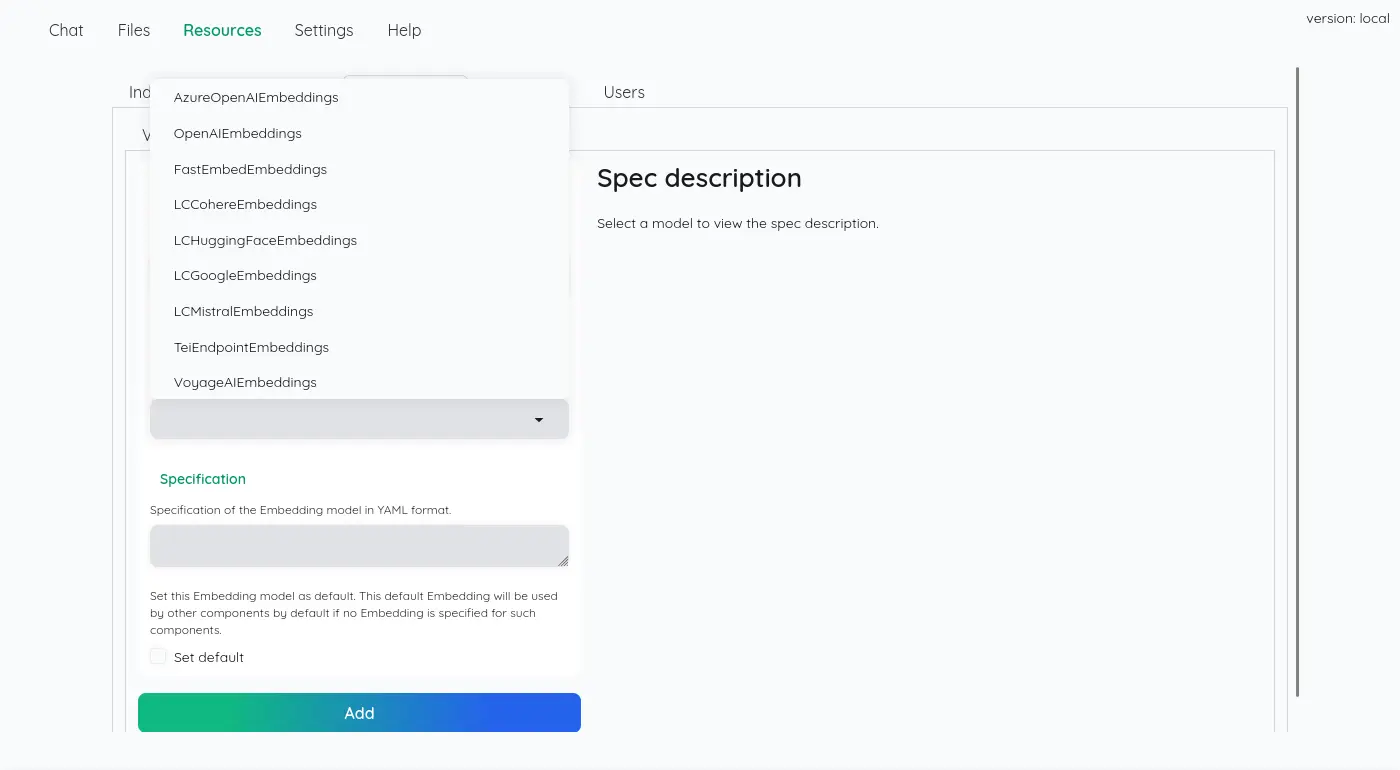The height and width of the screenshot is (770, 1400).
Task: Choose TeiEndpointEmbeddings from the dropdown
Action: (251, 348)
